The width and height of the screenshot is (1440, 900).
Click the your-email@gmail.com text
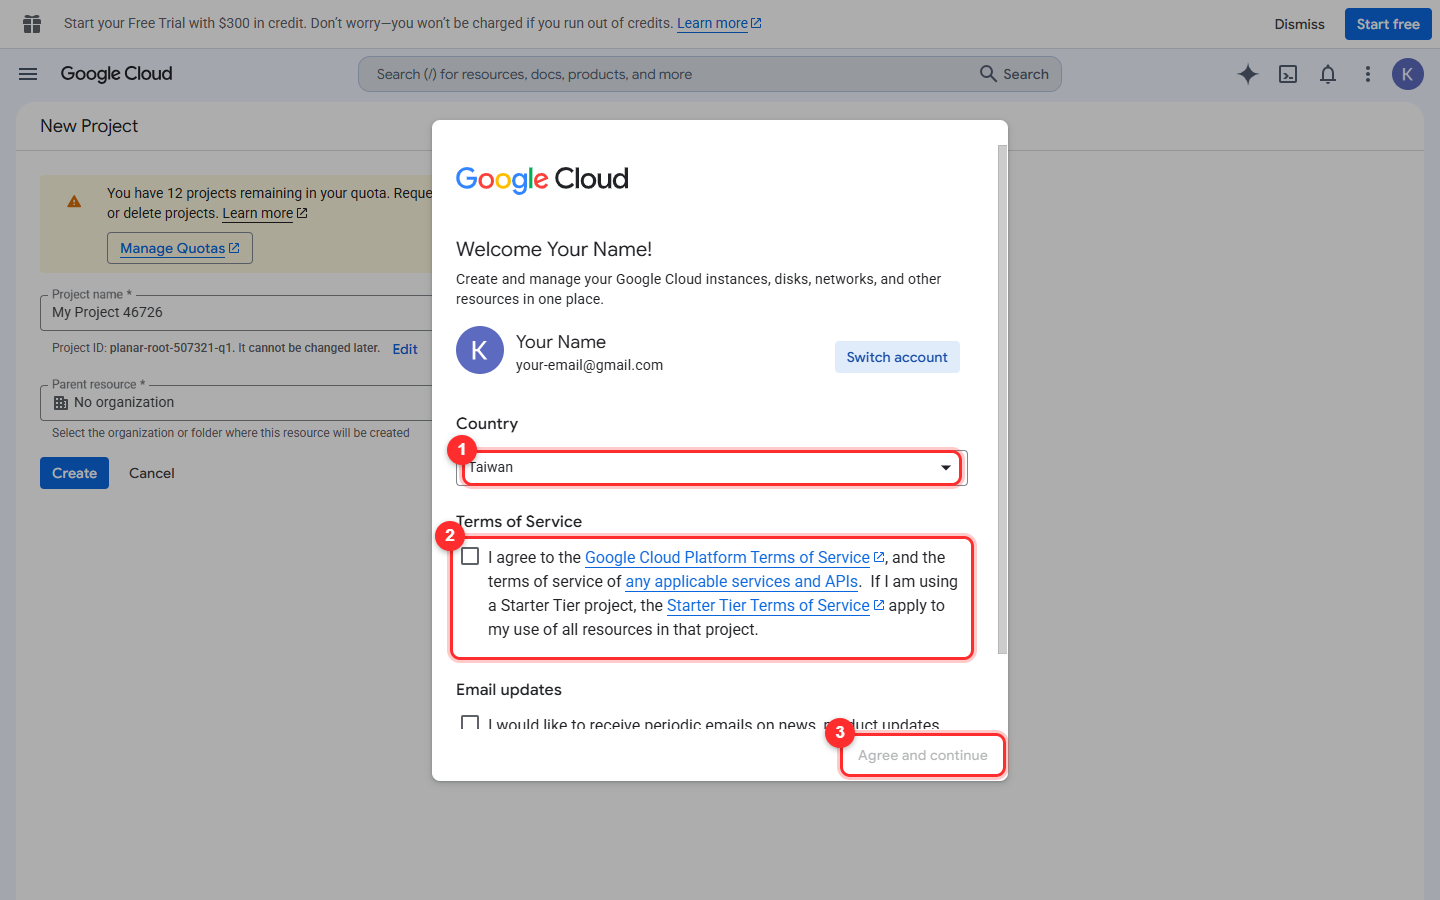(x=589, y=365)
